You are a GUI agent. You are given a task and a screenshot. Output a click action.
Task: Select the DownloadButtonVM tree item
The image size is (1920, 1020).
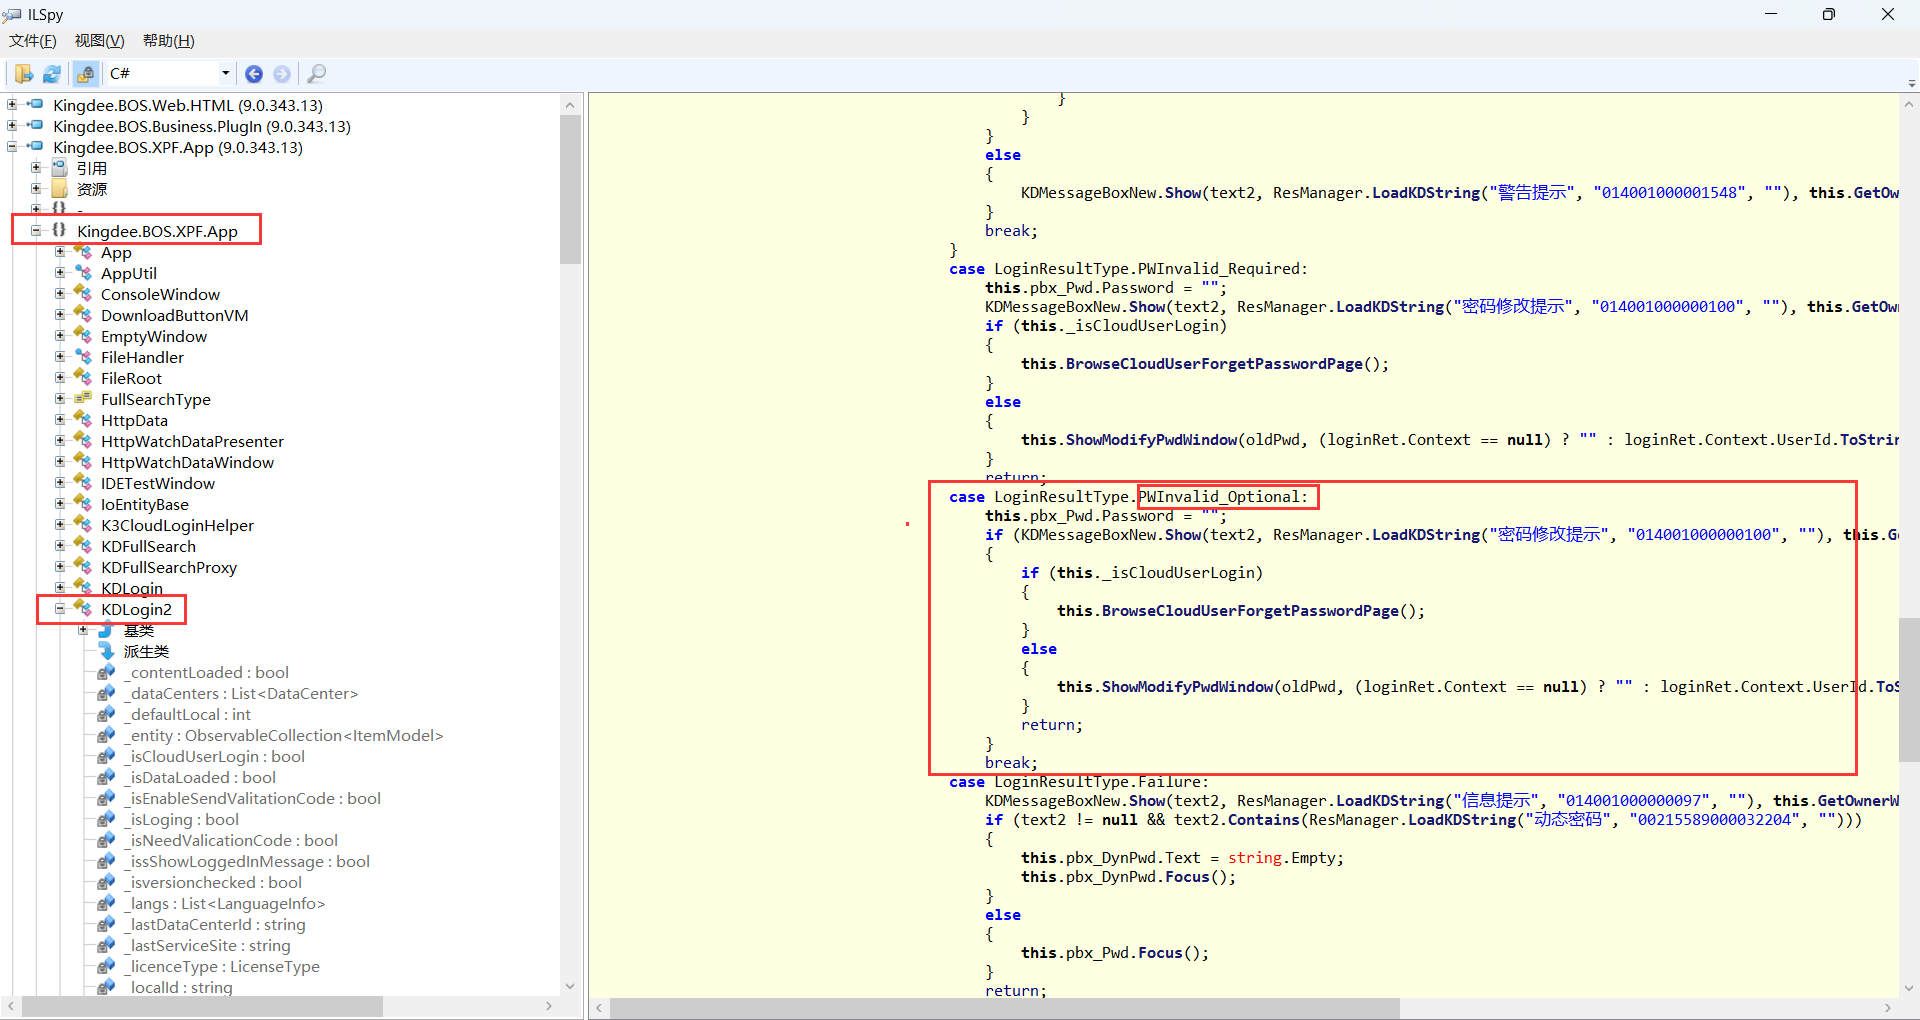click(175, 315)
